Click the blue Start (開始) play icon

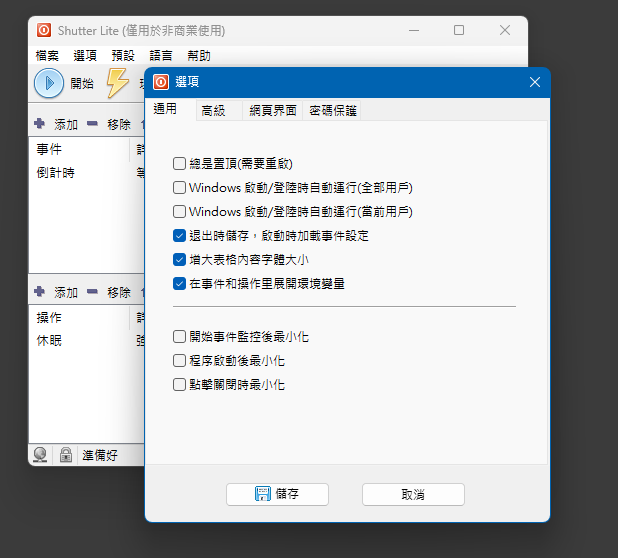click(x=49, y=83)
